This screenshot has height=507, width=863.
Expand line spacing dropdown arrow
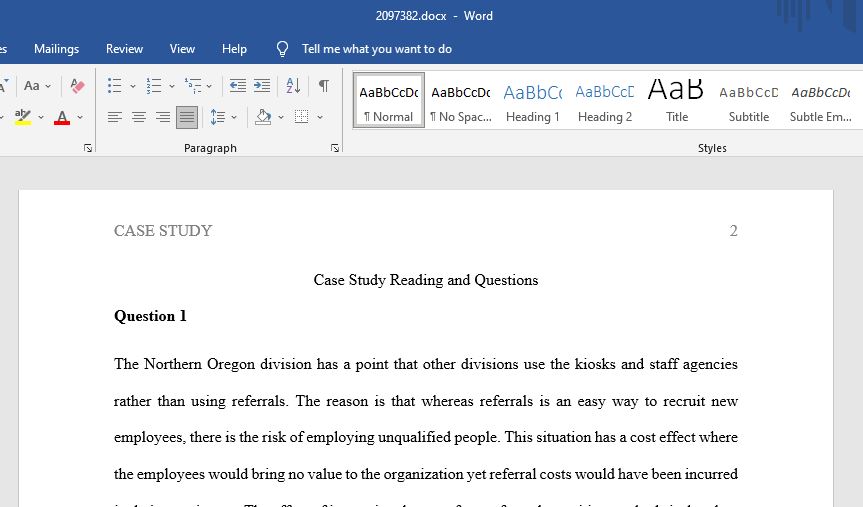click(x=234, y=117)
